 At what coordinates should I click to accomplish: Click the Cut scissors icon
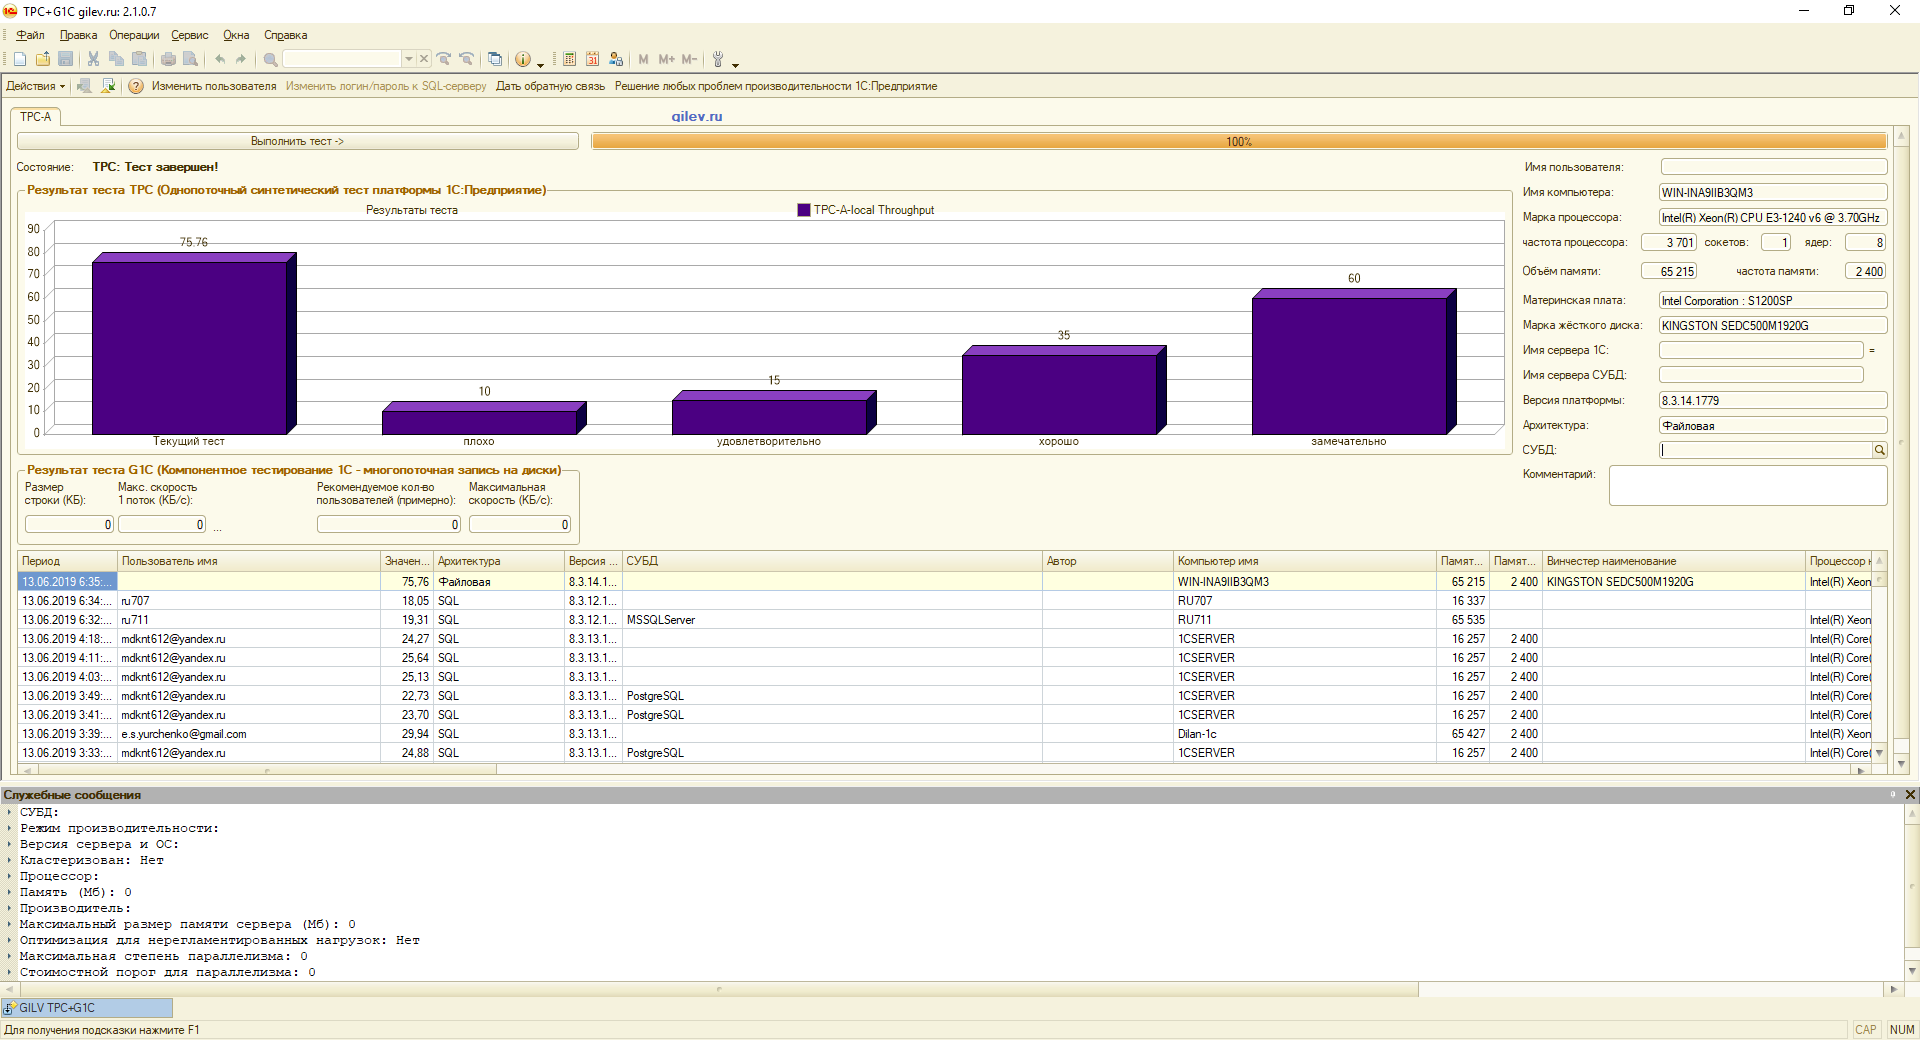93,59
